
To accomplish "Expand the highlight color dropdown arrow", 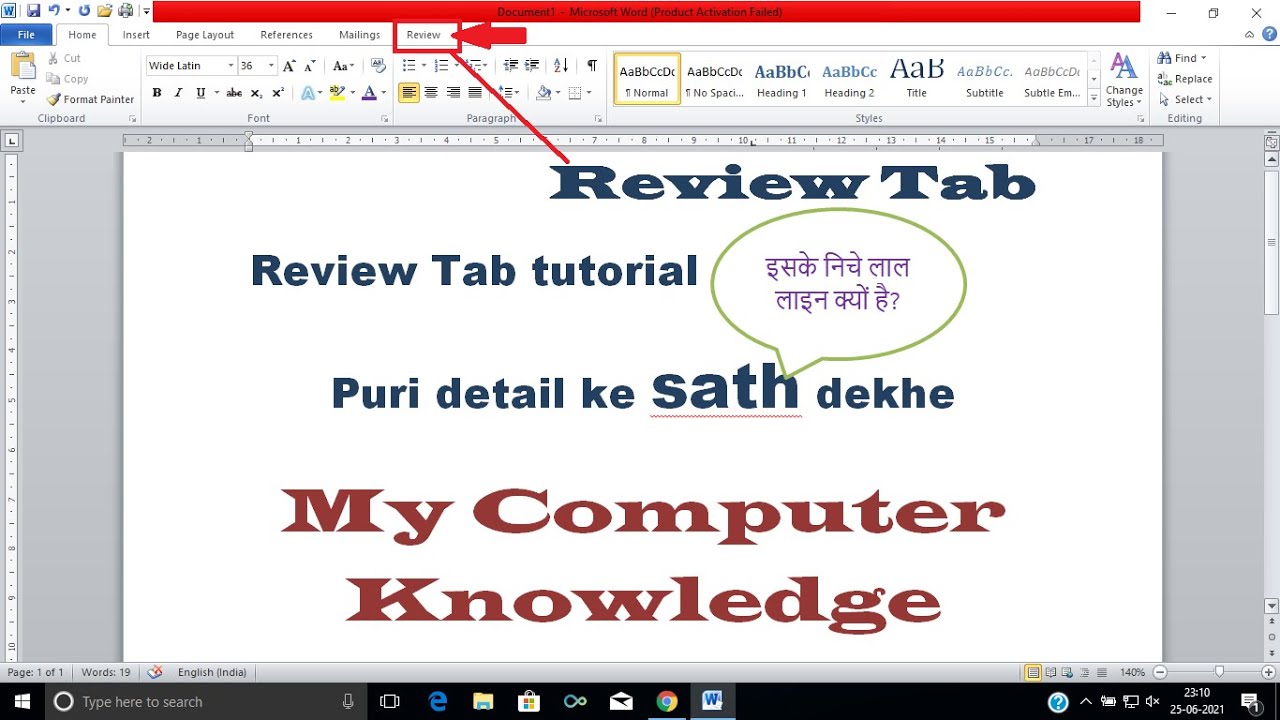I will (x=352, y=93).
